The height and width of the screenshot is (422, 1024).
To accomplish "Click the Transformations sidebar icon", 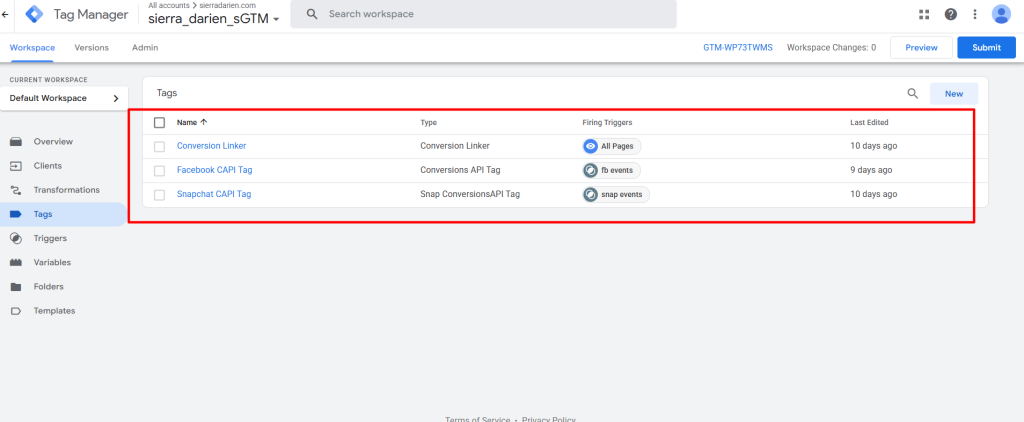I will 16,190.
